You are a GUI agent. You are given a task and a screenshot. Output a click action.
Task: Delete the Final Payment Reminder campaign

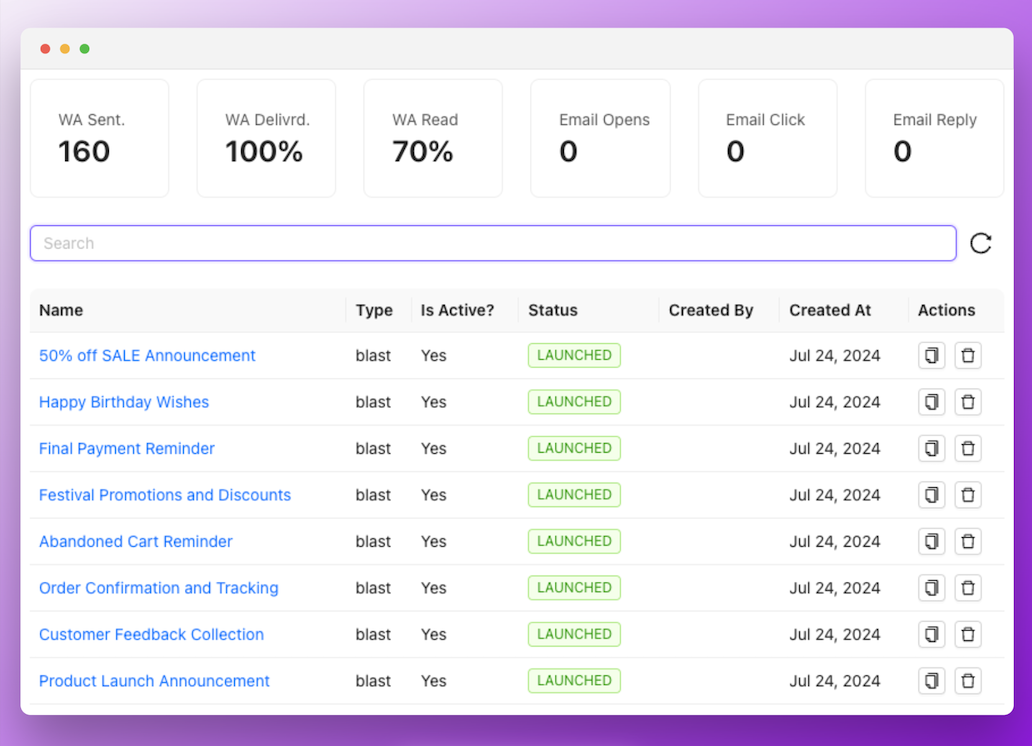pyautogui.click(x=968, y=449)
